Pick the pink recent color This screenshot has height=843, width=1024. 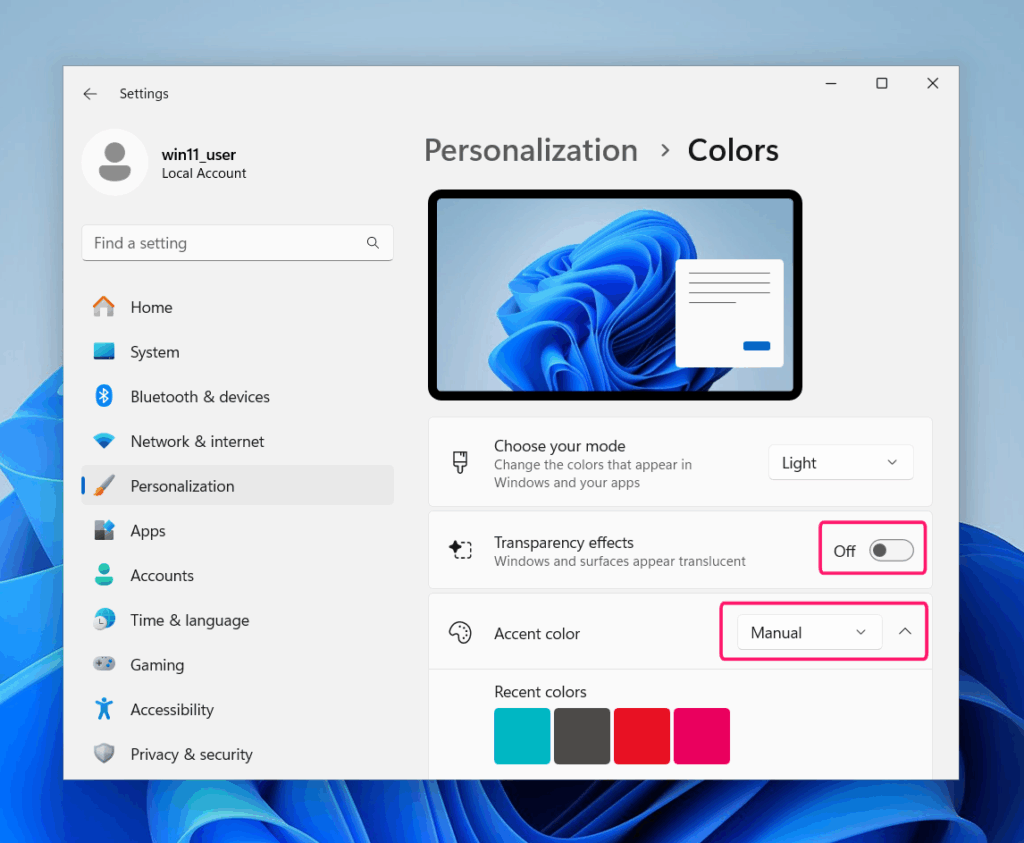click(x=701, y=736)
